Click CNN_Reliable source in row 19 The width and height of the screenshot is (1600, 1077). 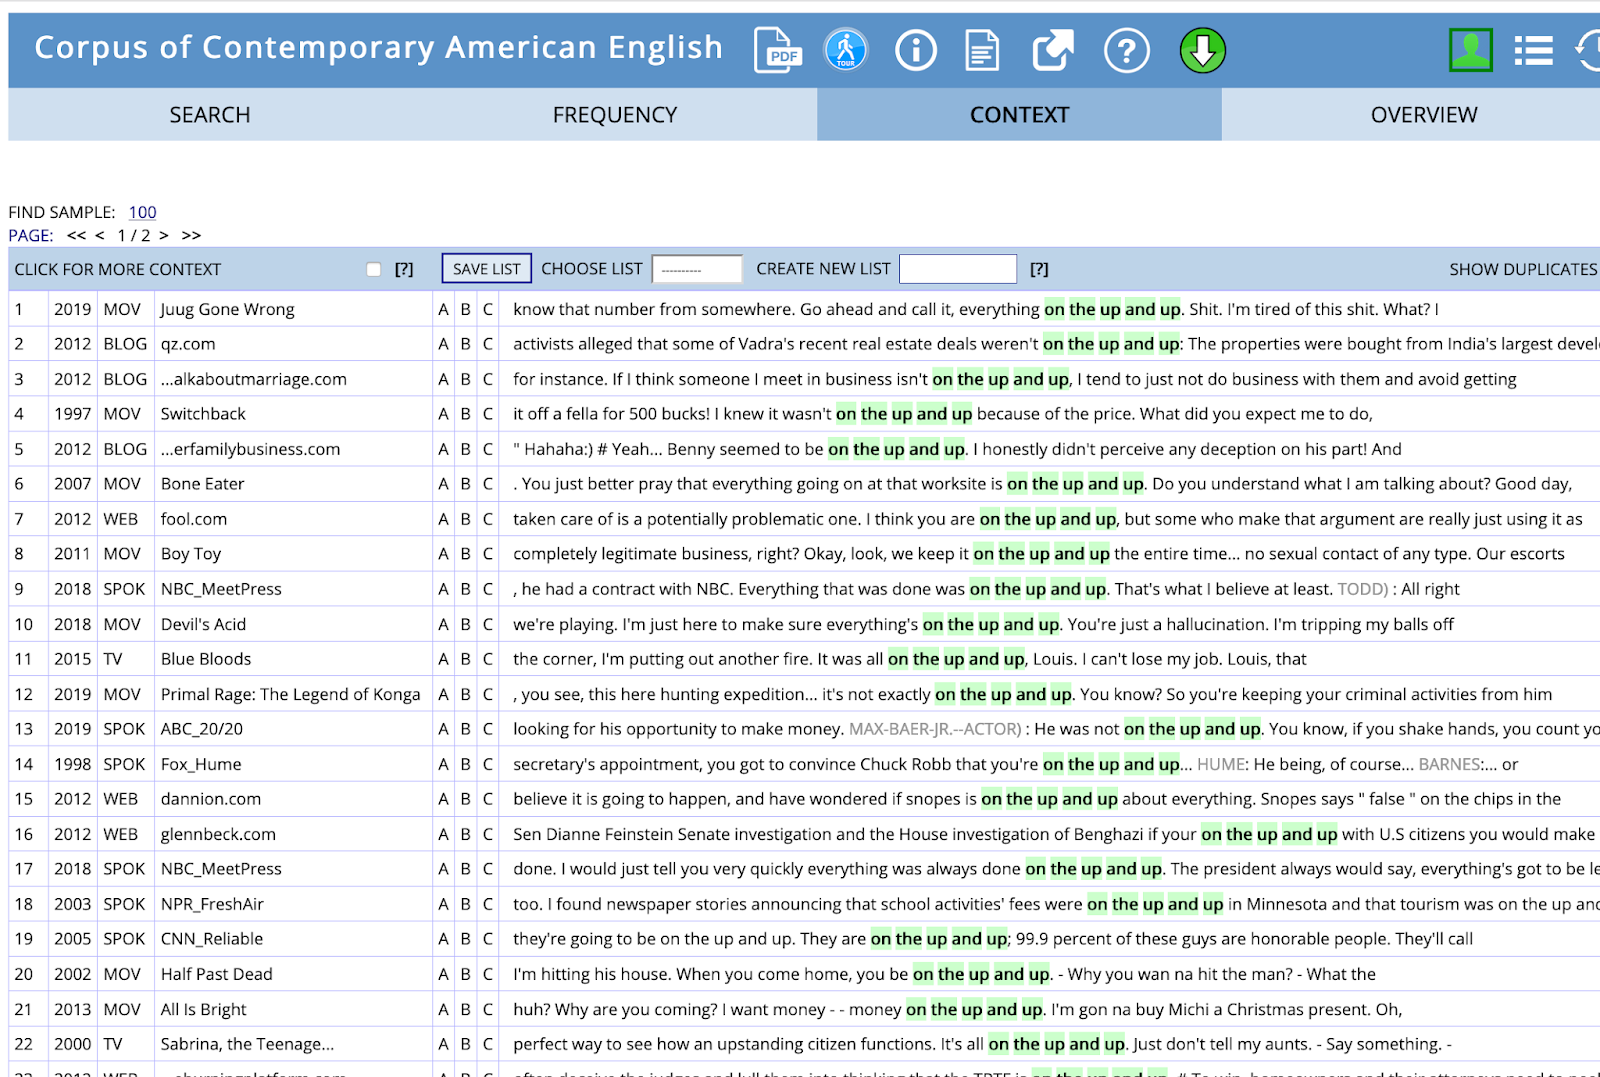(212, 939)
